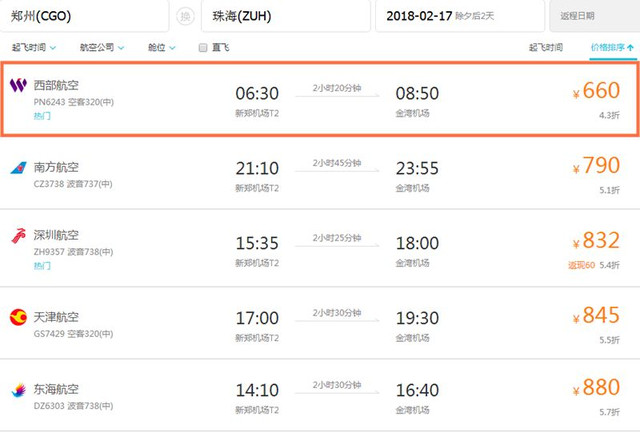Click the ¥660 price for West Air
This screenshot has height=432, width=640.
[x=596, y=91]
